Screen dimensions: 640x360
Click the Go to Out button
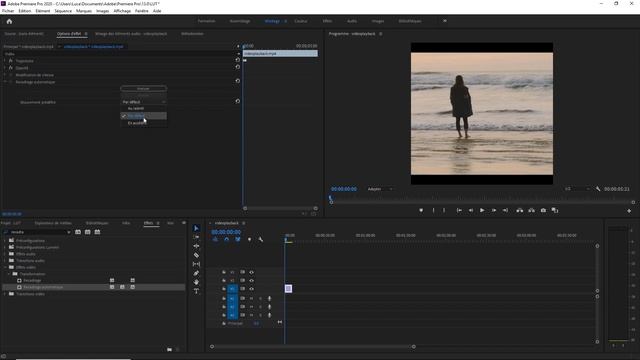point(505,210)
